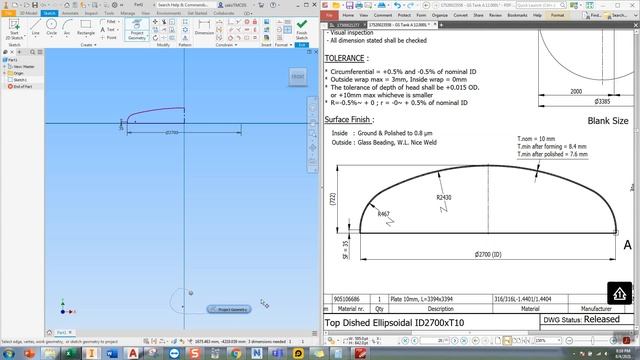Select the Dimension tool
This screenshot has height=360, width=640.
(x=204, y=27)
